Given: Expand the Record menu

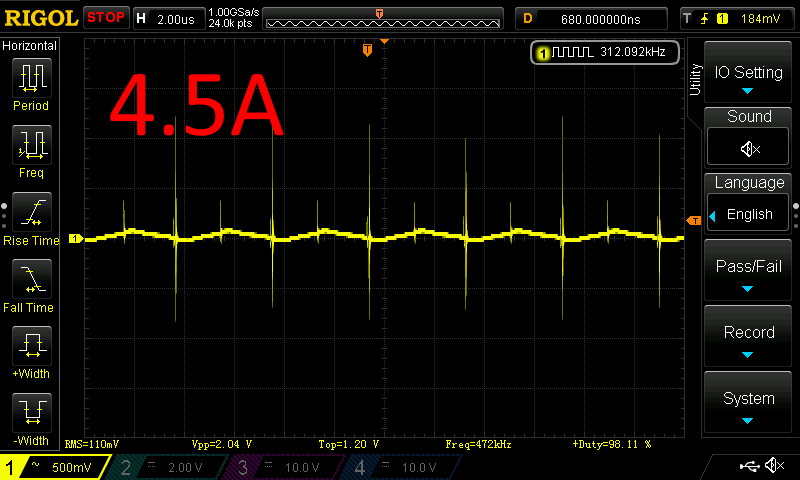Looking at the screenshot, I should [748, 337].
